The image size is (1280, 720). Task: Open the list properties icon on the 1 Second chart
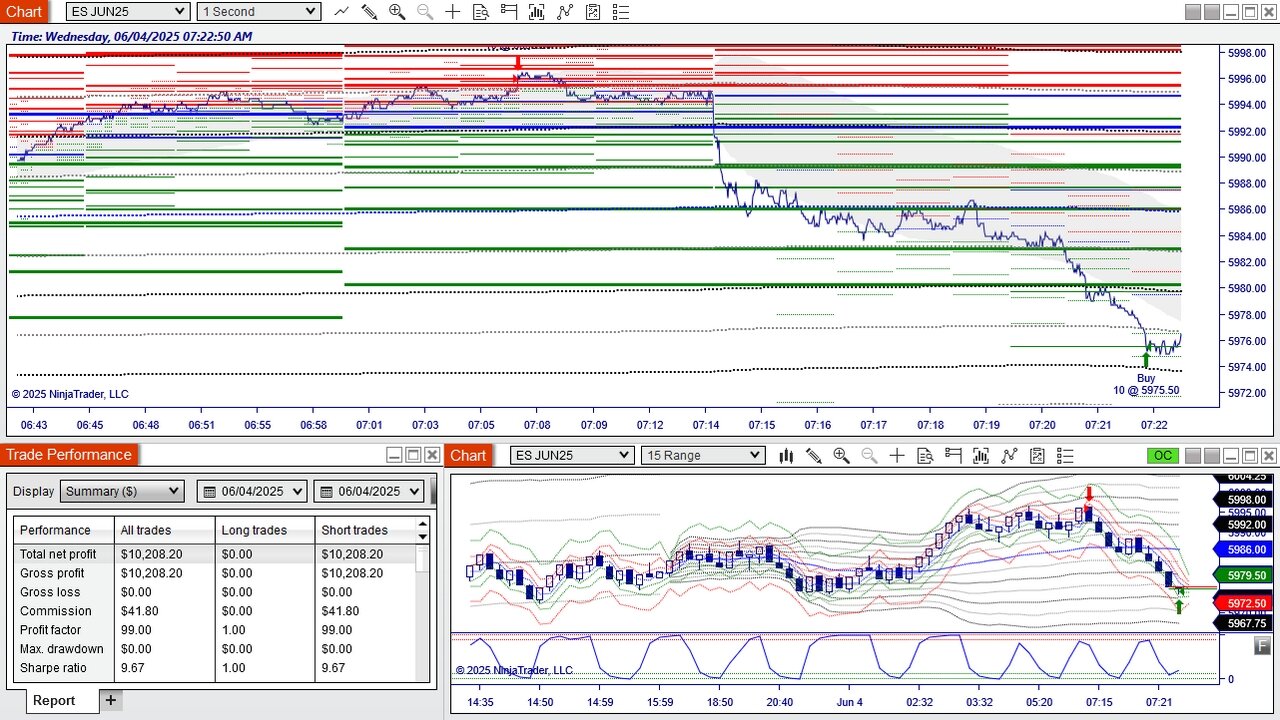point(621,12)
